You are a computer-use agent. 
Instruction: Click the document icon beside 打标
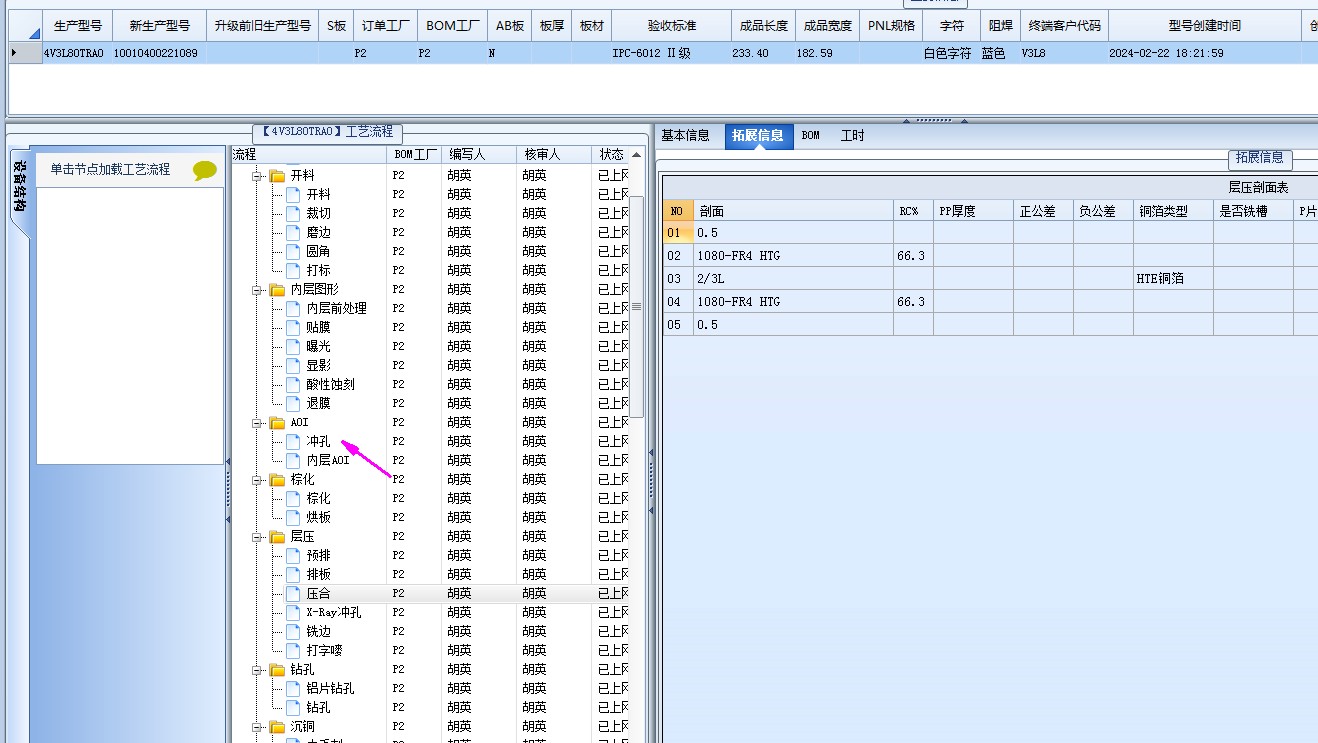[x=293, y=270]
